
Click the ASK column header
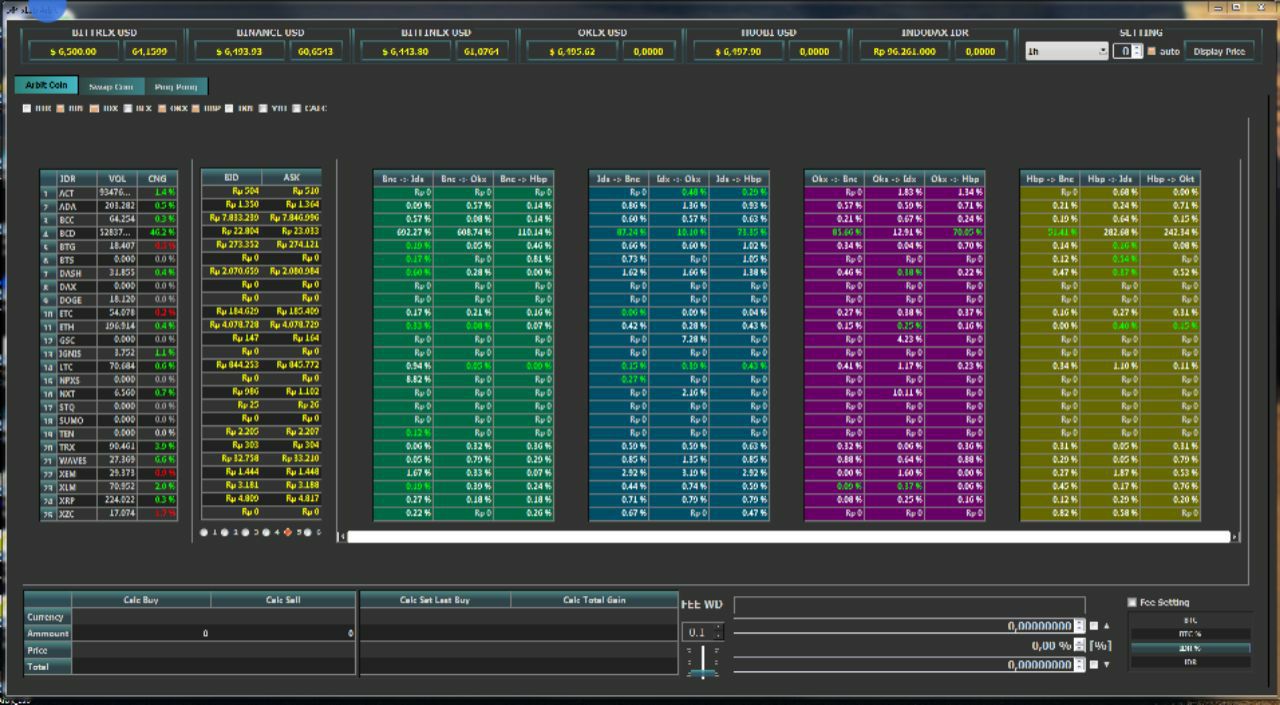292,177
